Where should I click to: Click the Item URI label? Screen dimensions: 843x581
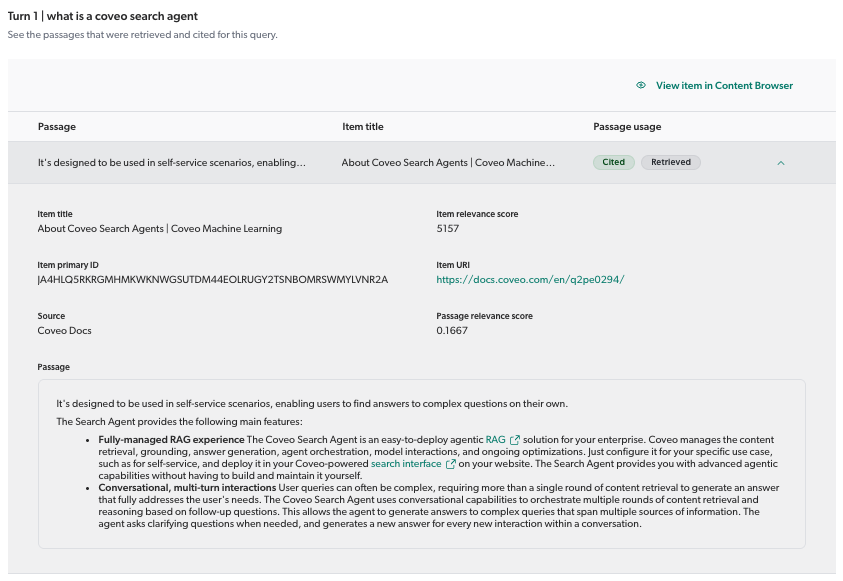tap(453, 265)
